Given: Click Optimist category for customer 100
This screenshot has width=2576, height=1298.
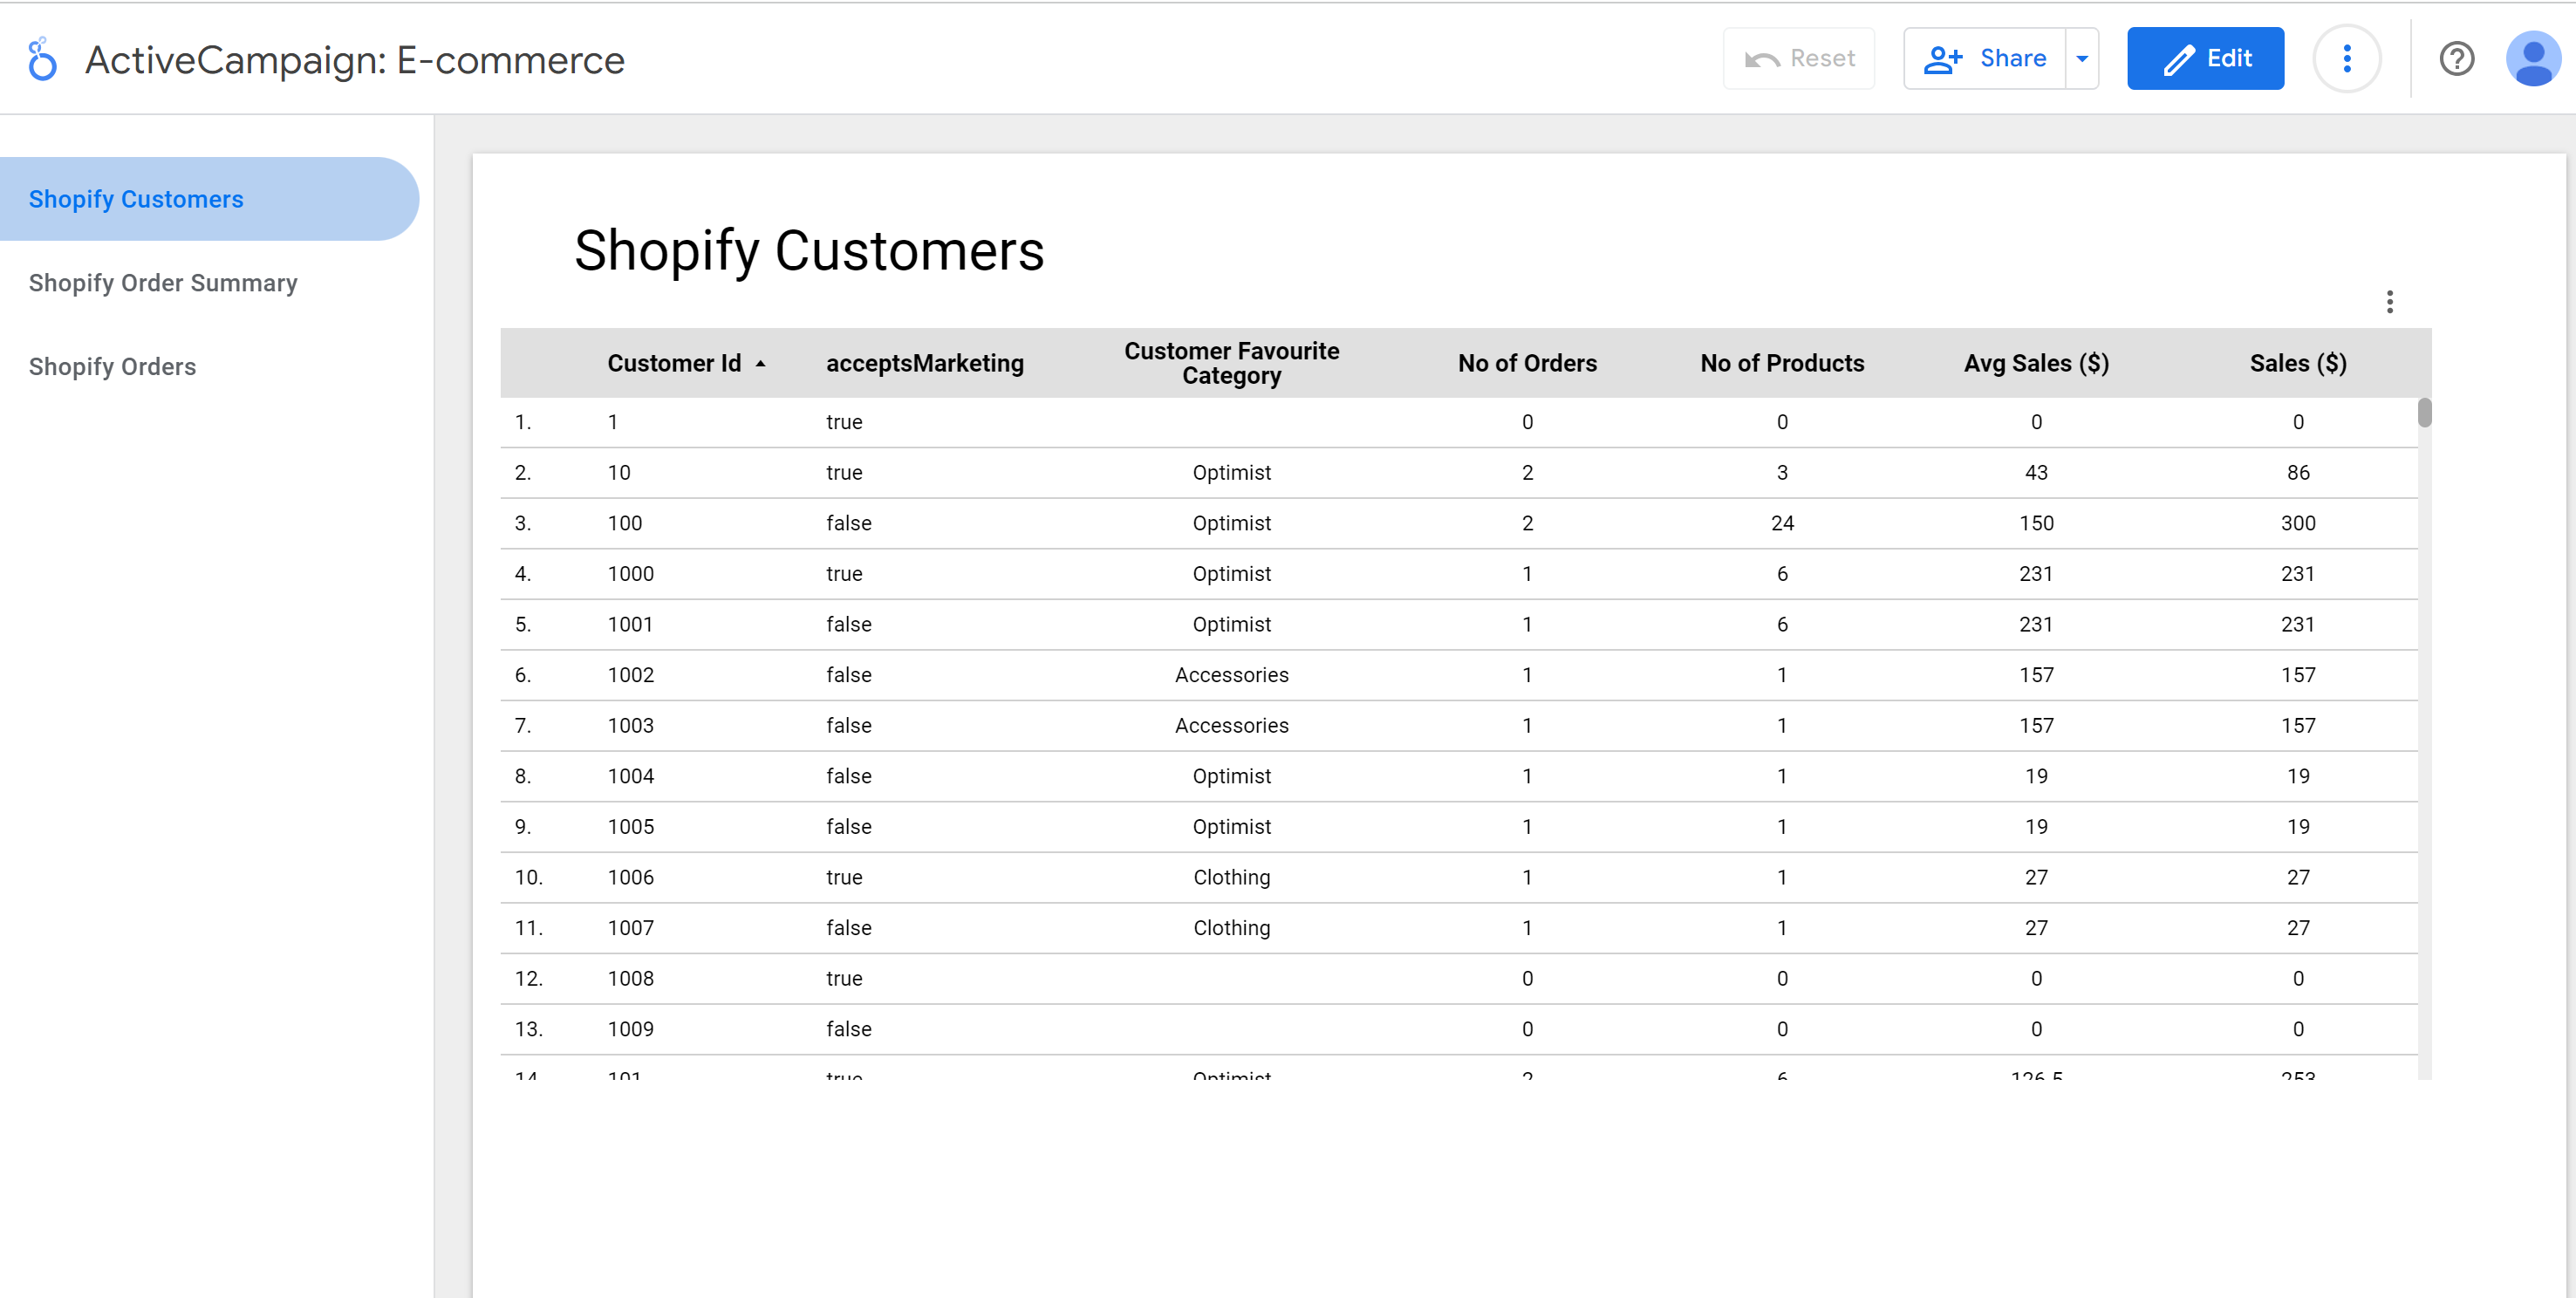Looking at the screenshot, I should pyautogui.click(x=1231, y=523).
